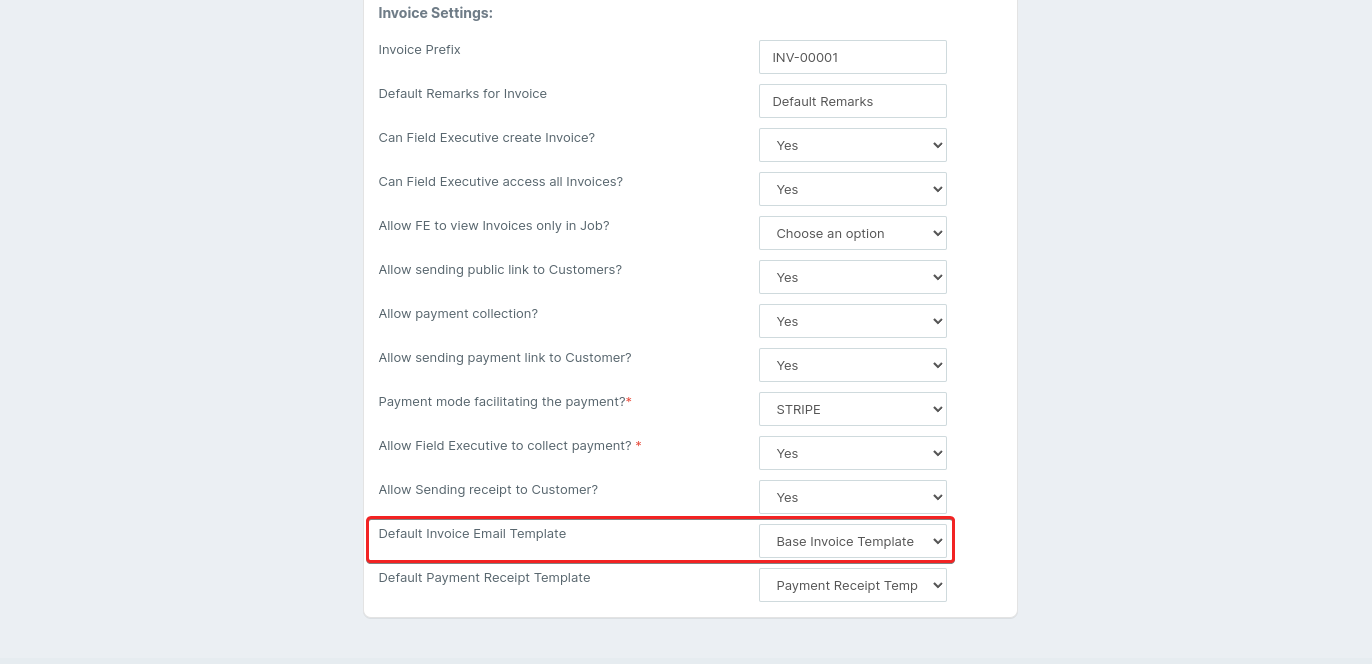
Task: Click the 'Allow FE to view Invoices only in Job?' label
Action: click(493, 226)
